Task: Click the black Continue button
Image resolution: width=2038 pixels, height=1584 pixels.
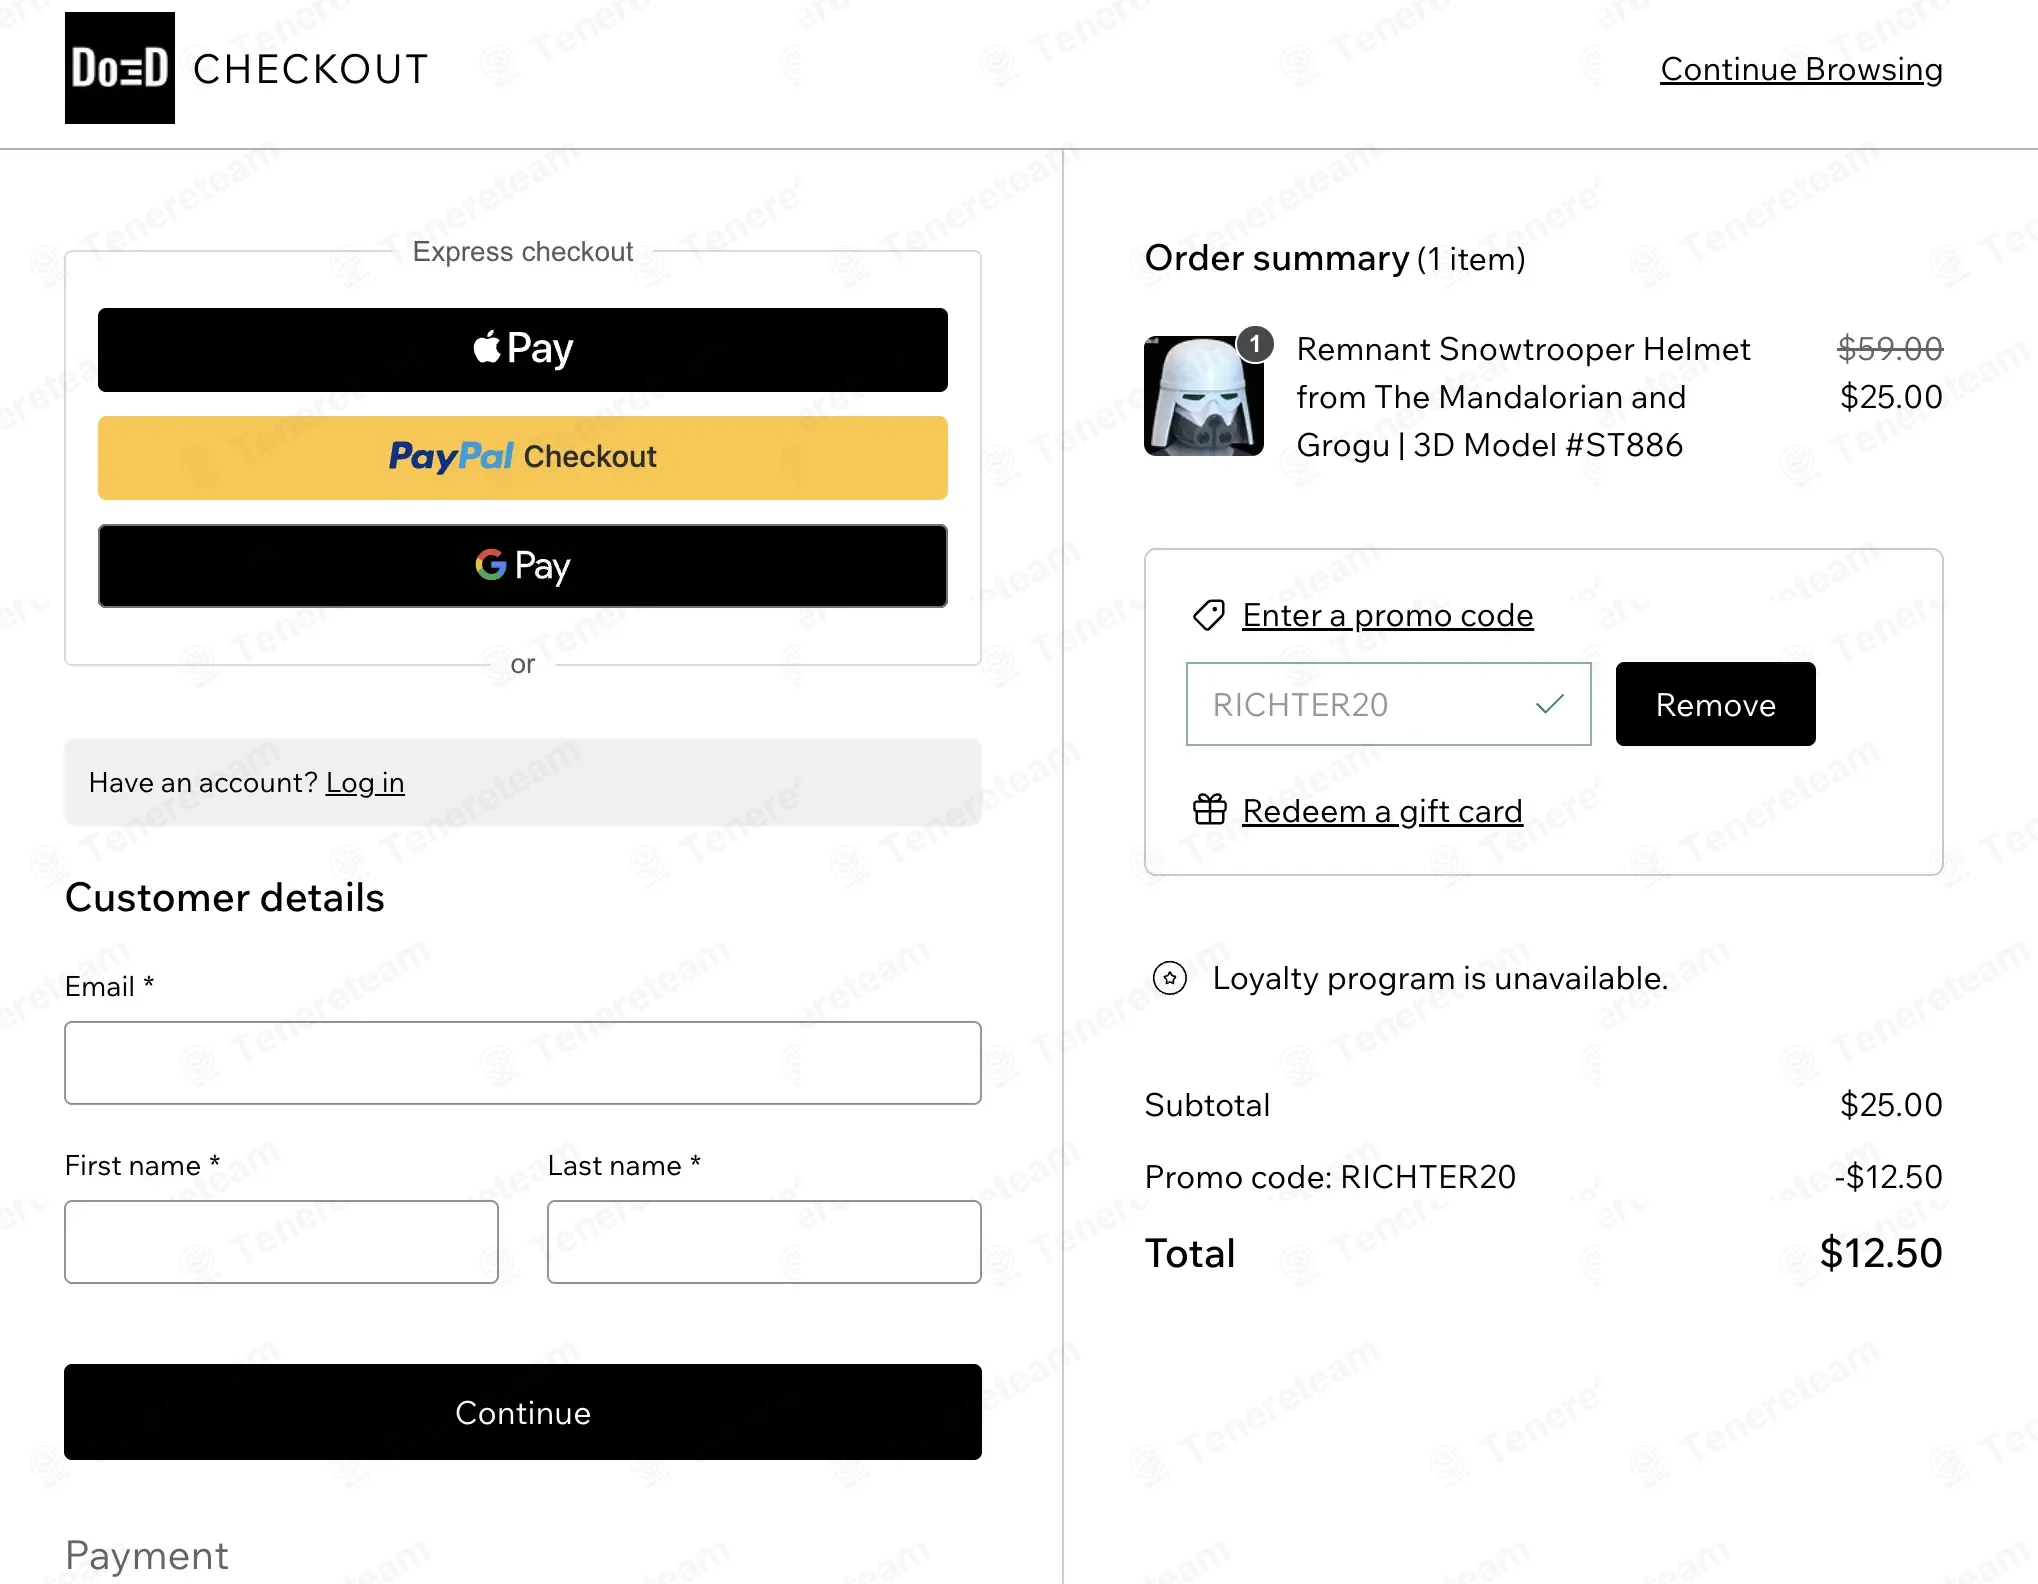Action: click(x=523, y=1412)
